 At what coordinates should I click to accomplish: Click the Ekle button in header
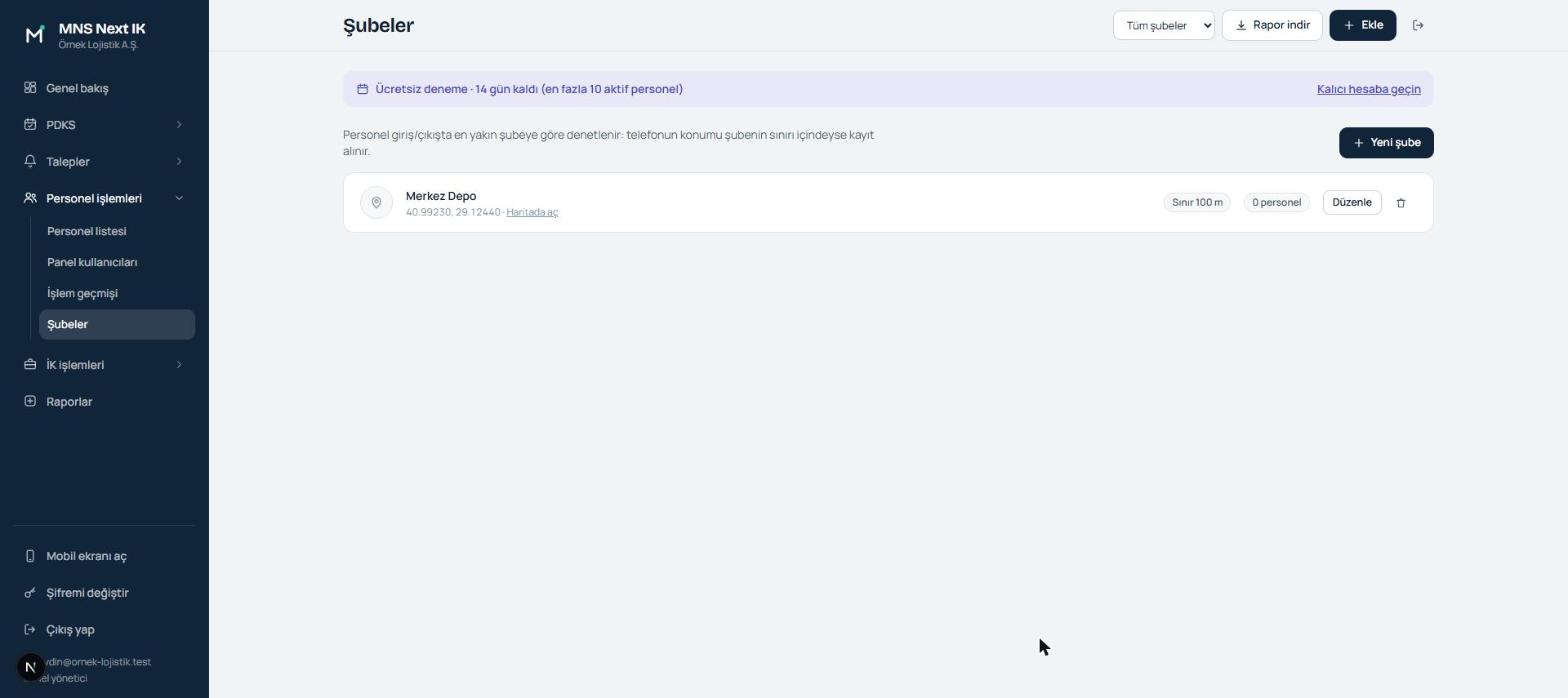(1363, 25)
